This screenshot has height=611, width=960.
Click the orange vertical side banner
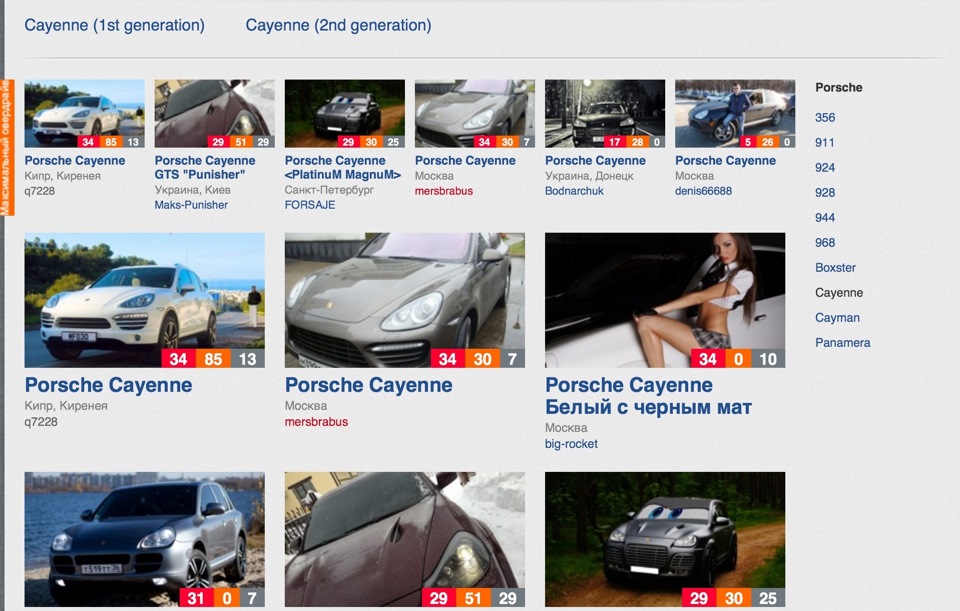[7, 147]
